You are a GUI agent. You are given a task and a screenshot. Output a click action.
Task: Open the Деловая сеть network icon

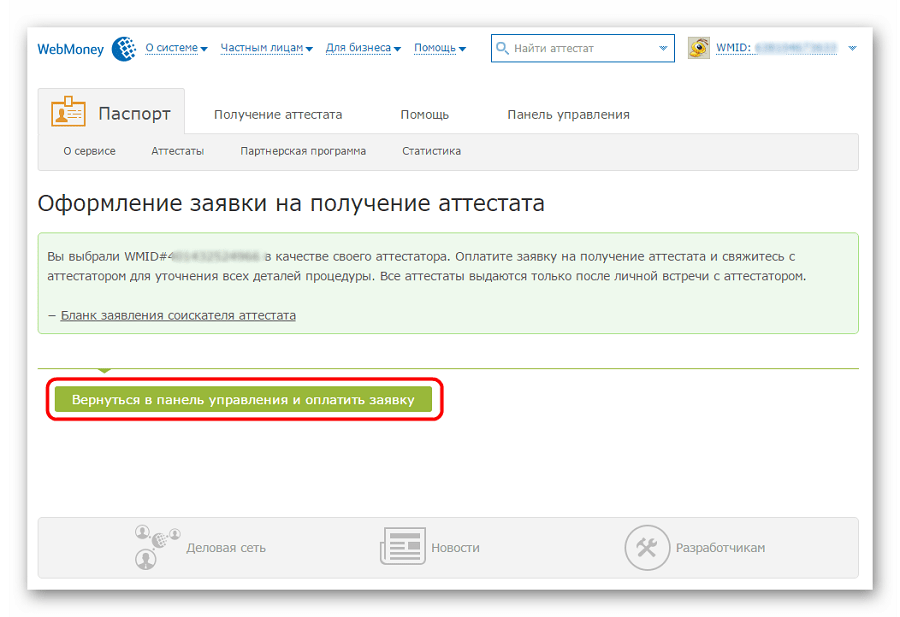pos(157,547)
